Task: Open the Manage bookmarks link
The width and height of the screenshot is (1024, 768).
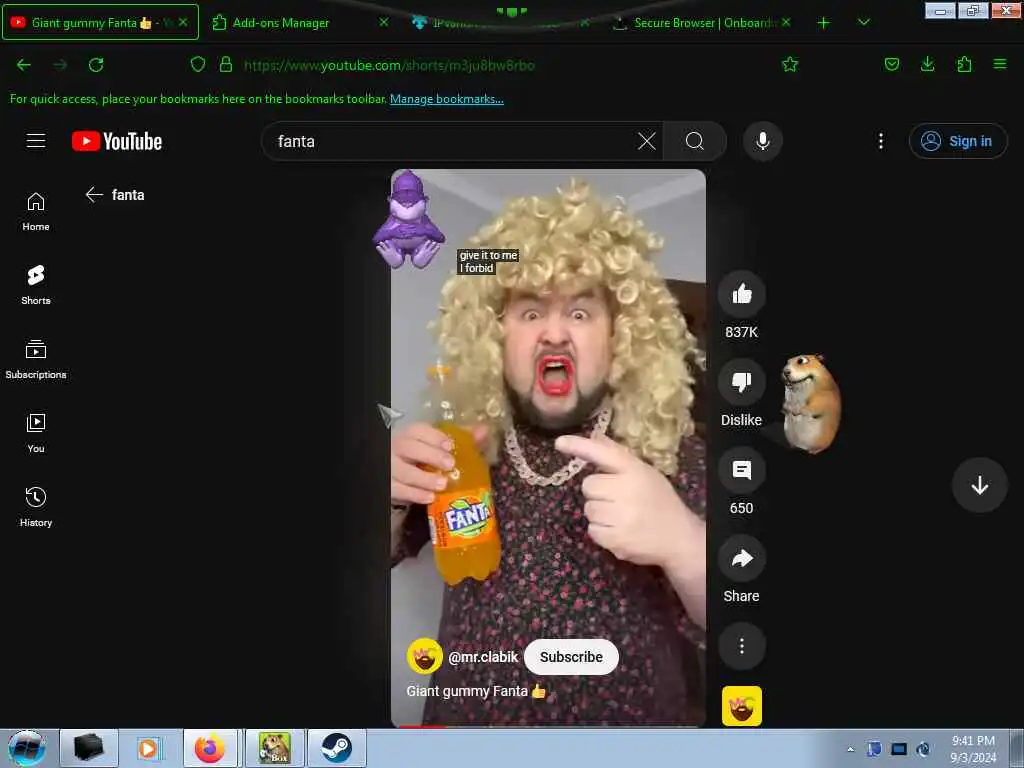Action: 447,99
